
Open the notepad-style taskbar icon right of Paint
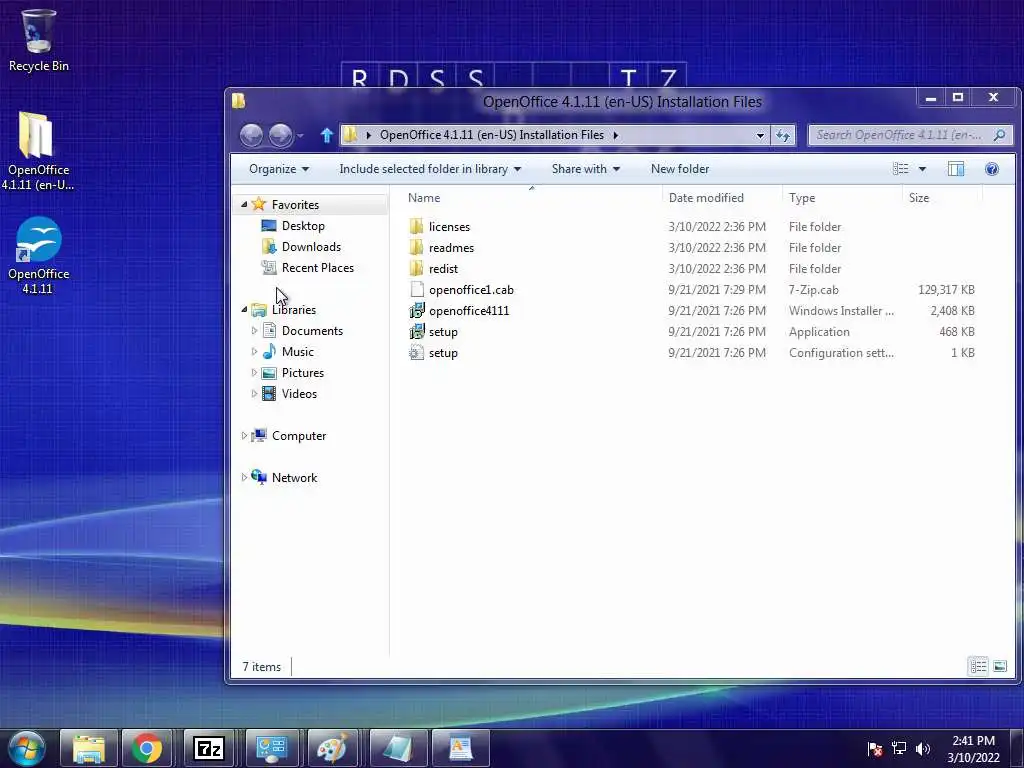click(x=397, y=748)
